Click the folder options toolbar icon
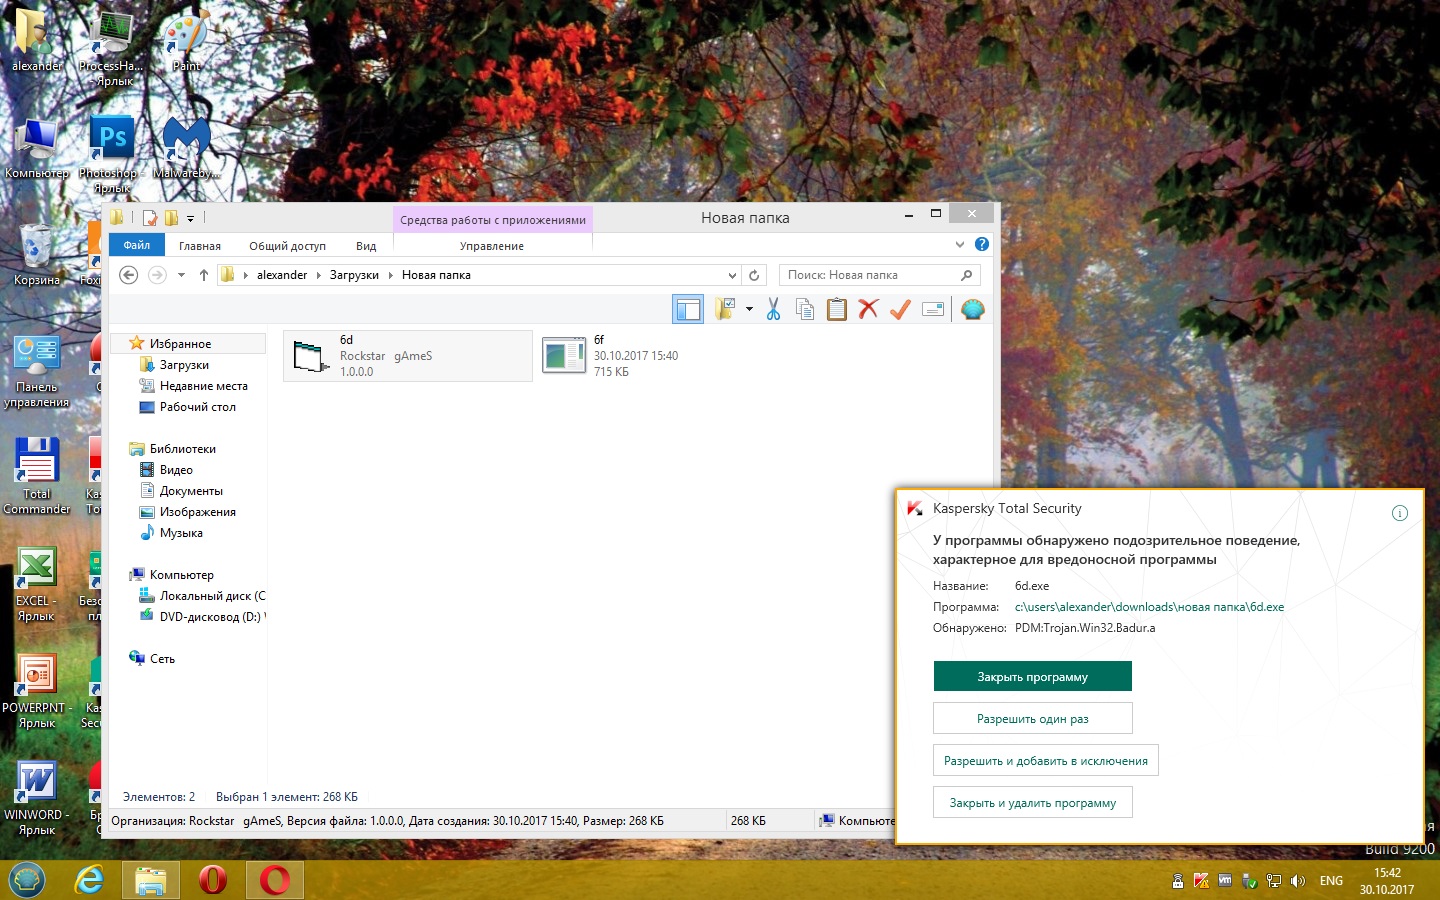 725,309
